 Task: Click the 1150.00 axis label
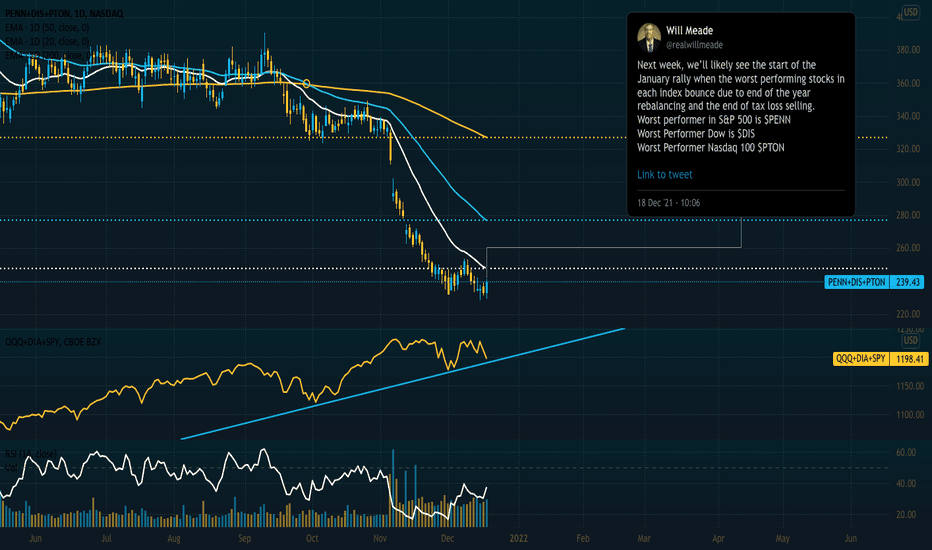pyautogui.click(x=910, y=386)
